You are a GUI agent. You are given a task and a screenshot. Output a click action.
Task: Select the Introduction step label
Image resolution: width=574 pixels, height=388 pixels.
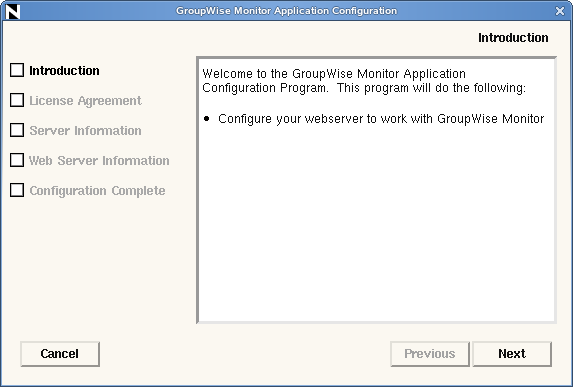pyautogui.click(x=64, y=71)
